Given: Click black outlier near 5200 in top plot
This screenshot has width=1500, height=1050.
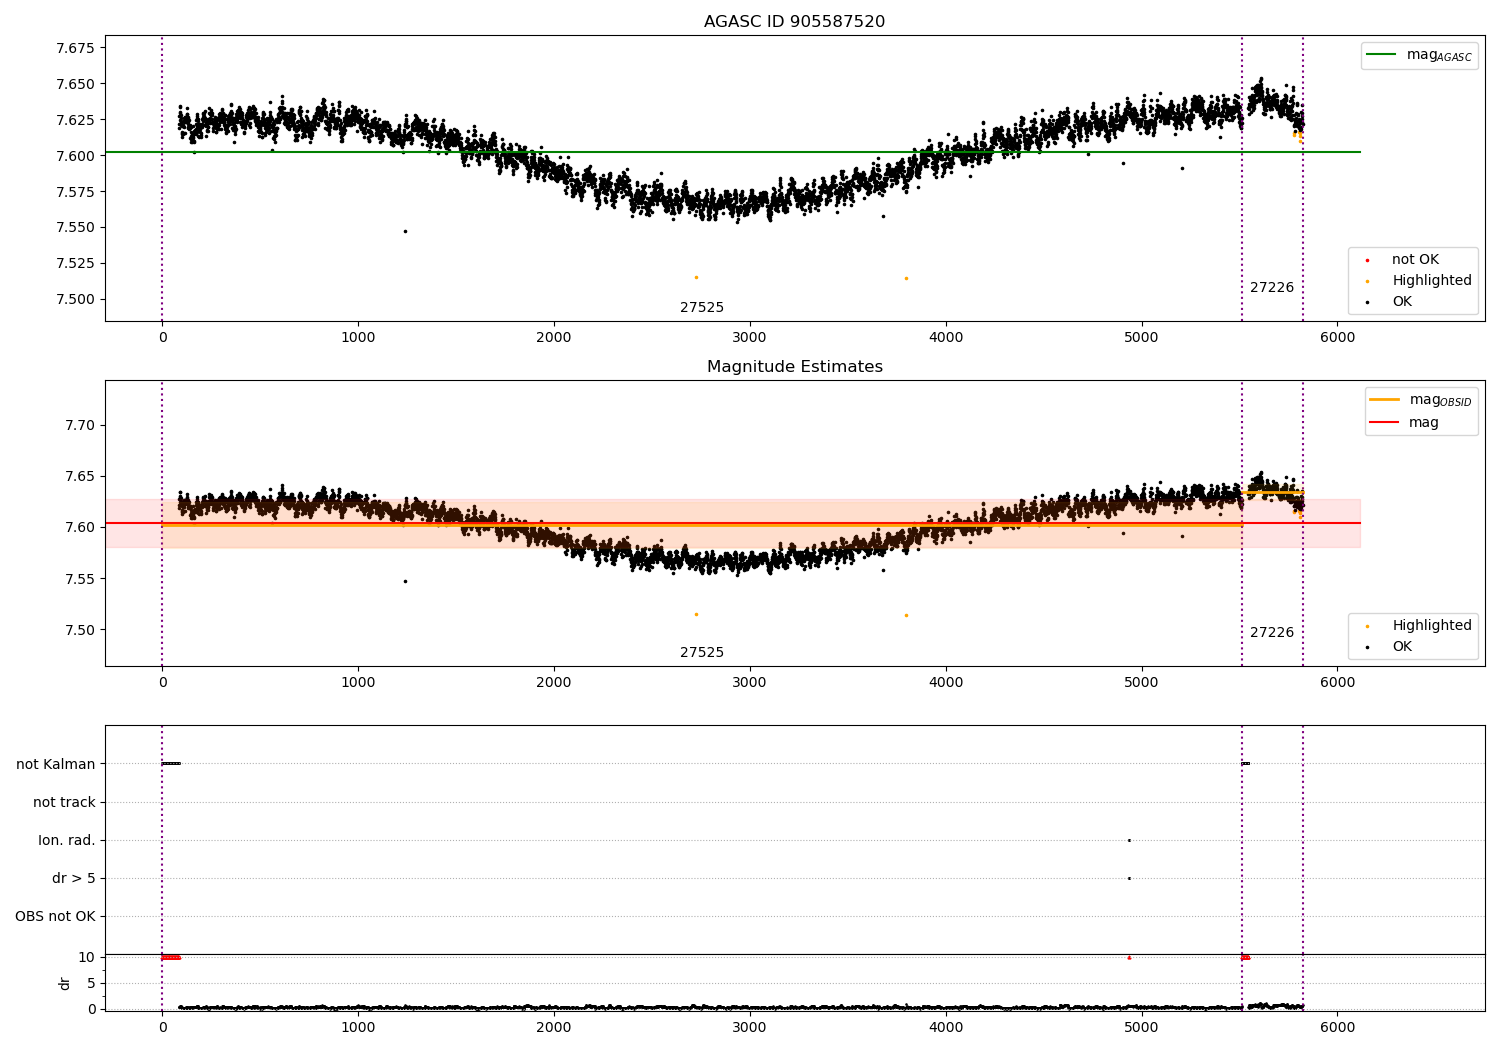Looking at the screenshot, I should (x=1182, y=168).
